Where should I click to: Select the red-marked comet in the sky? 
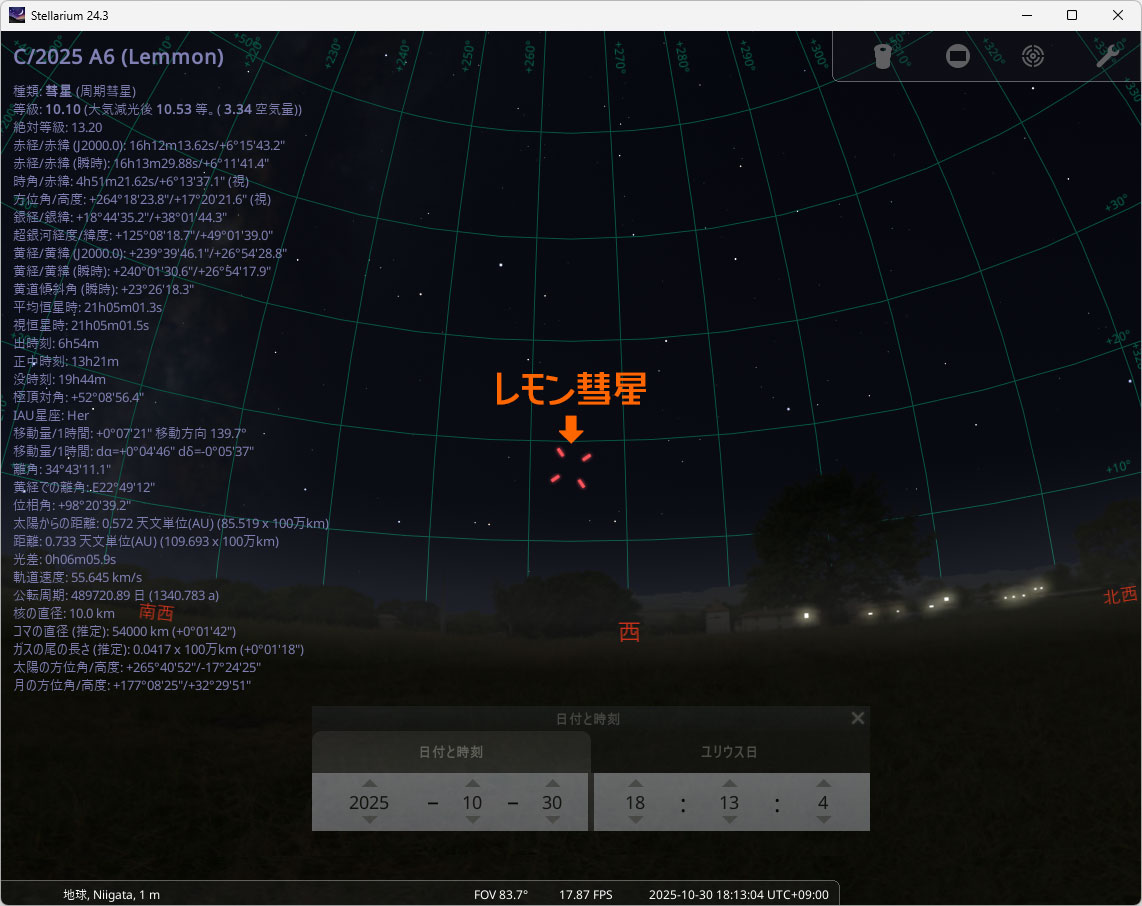[570, 468]
